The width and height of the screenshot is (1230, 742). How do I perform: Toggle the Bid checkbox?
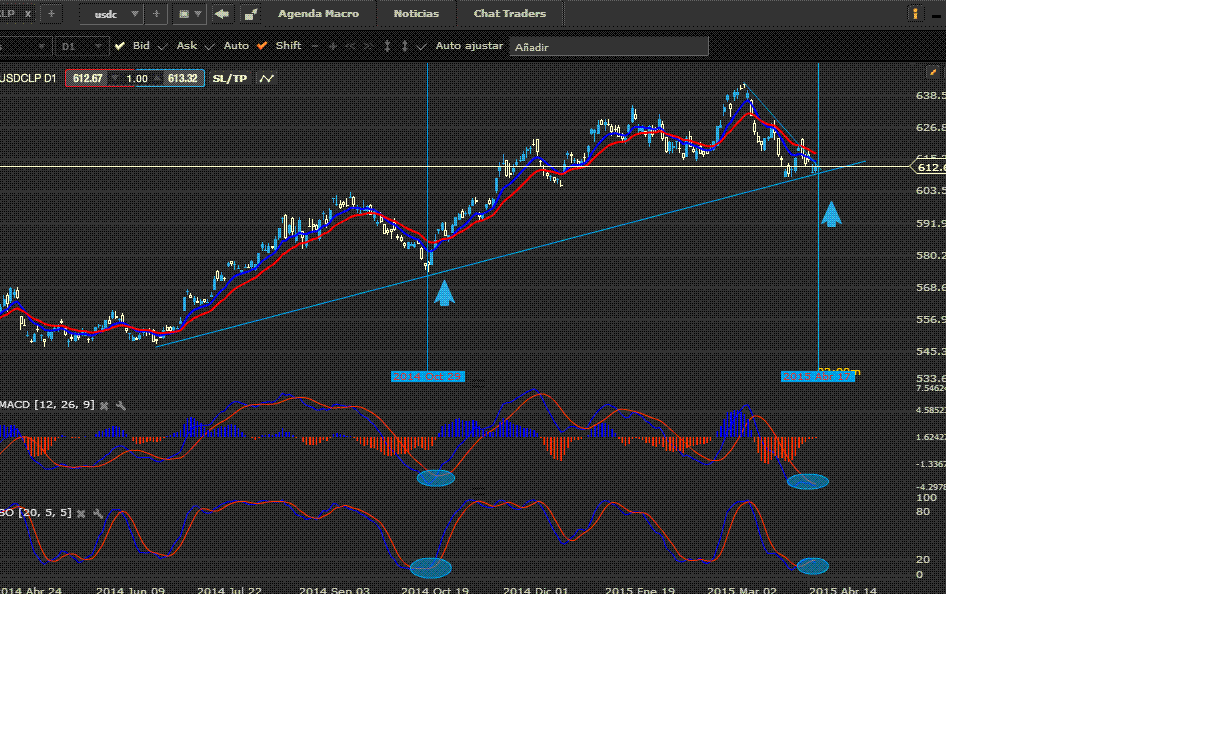(120, 46)
